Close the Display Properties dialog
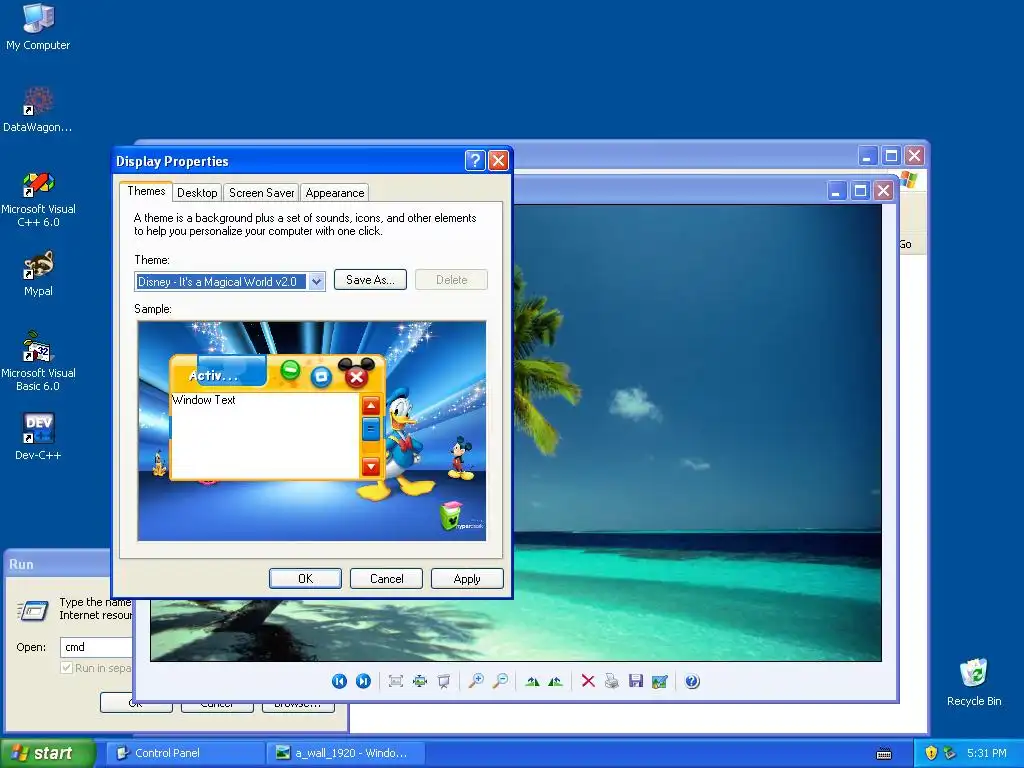 [x=498, y=160]
